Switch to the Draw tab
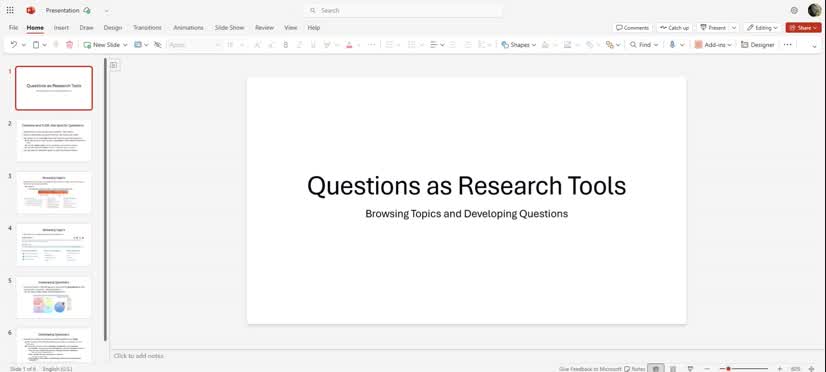 click(86, 27)
